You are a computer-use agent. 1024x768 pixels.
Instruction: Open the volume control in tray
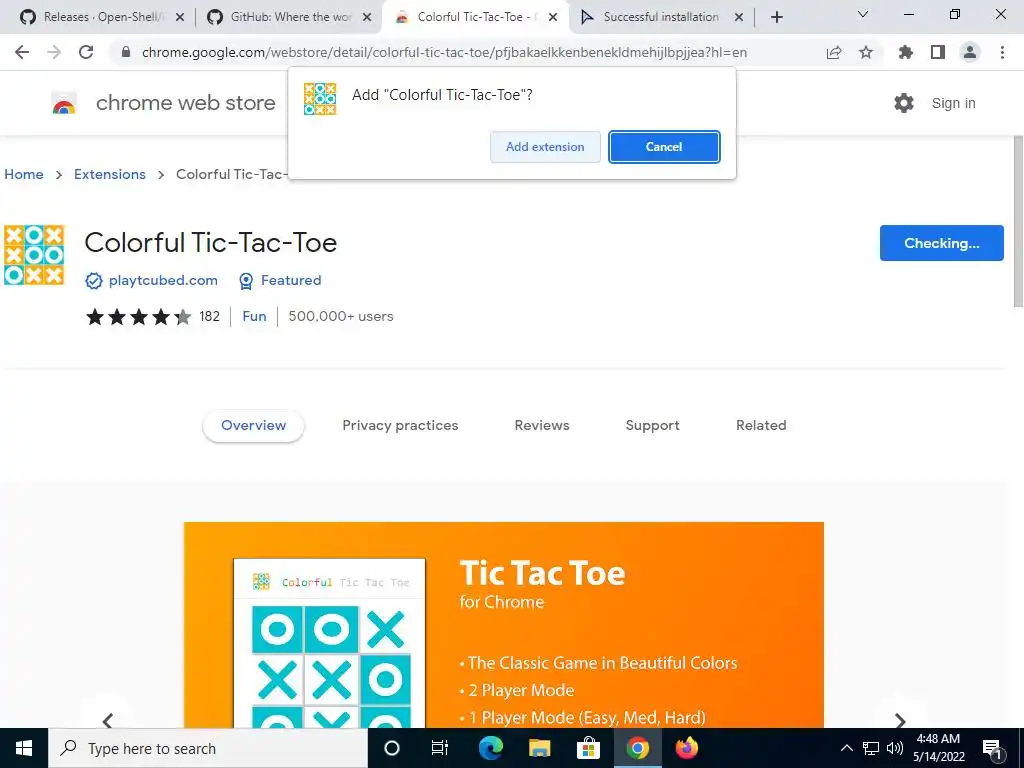coord(895,748)
